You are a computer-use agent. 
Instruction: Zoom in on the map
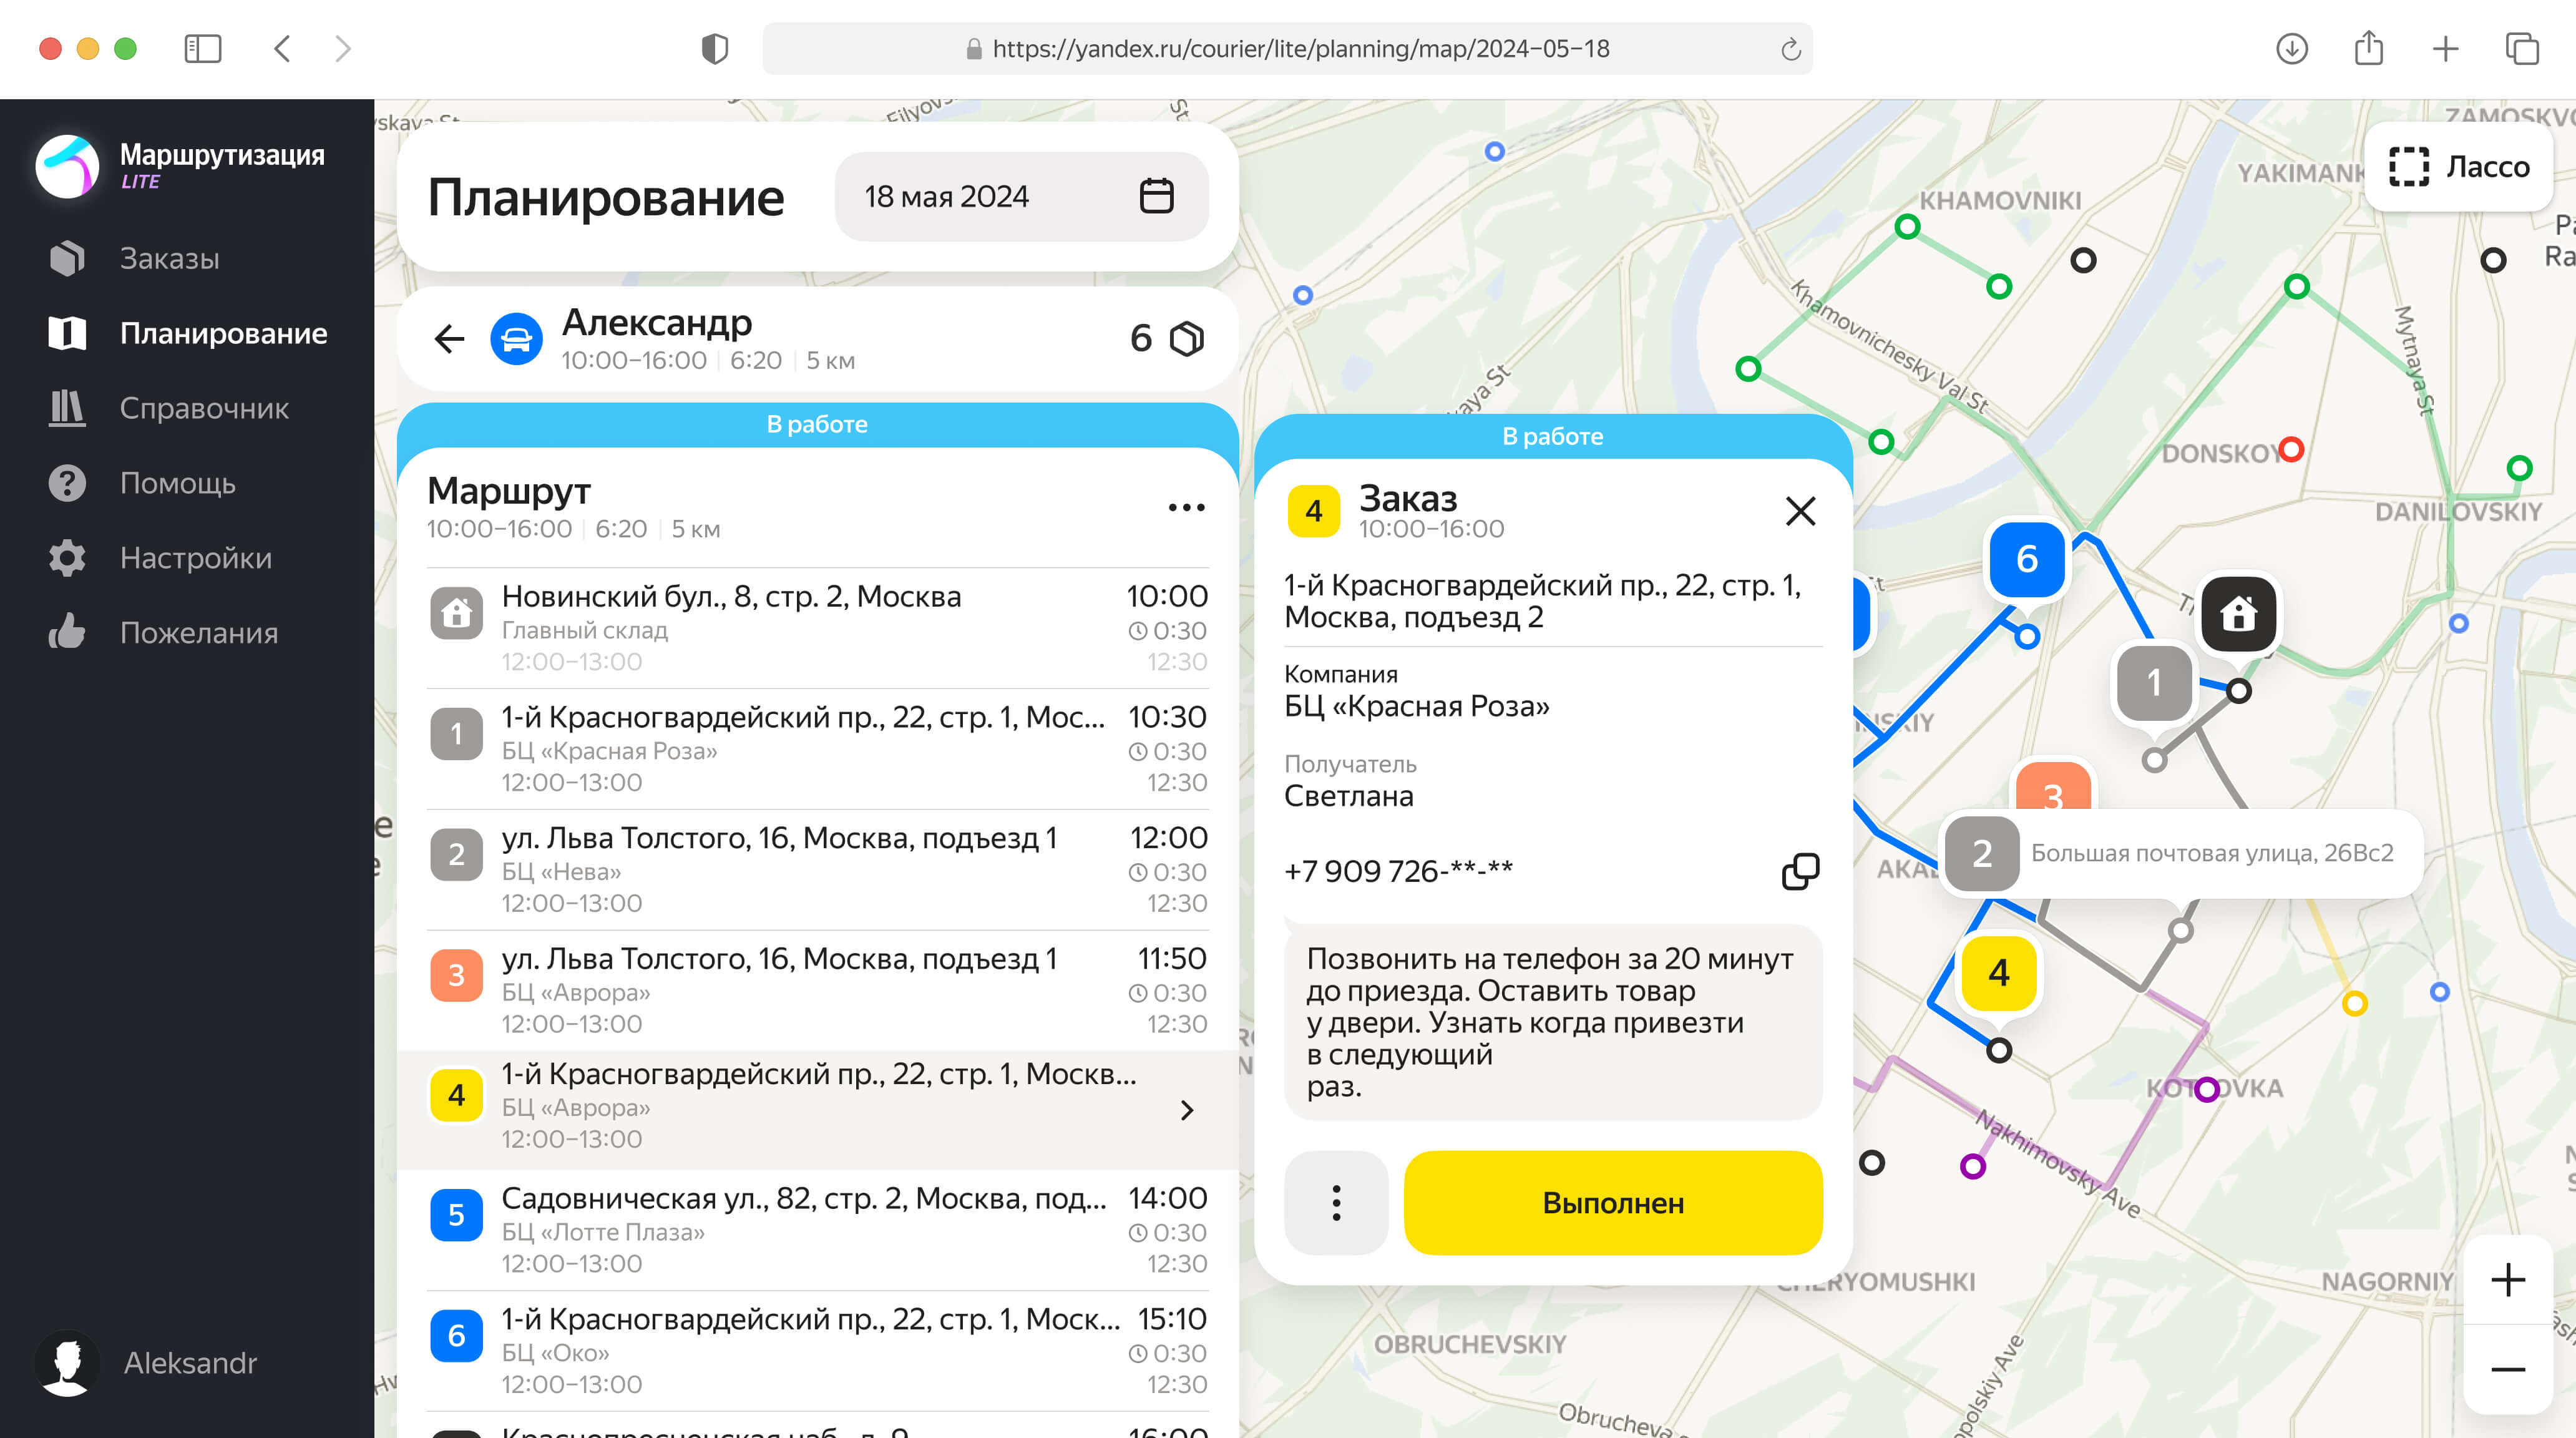point(2507,1280)
